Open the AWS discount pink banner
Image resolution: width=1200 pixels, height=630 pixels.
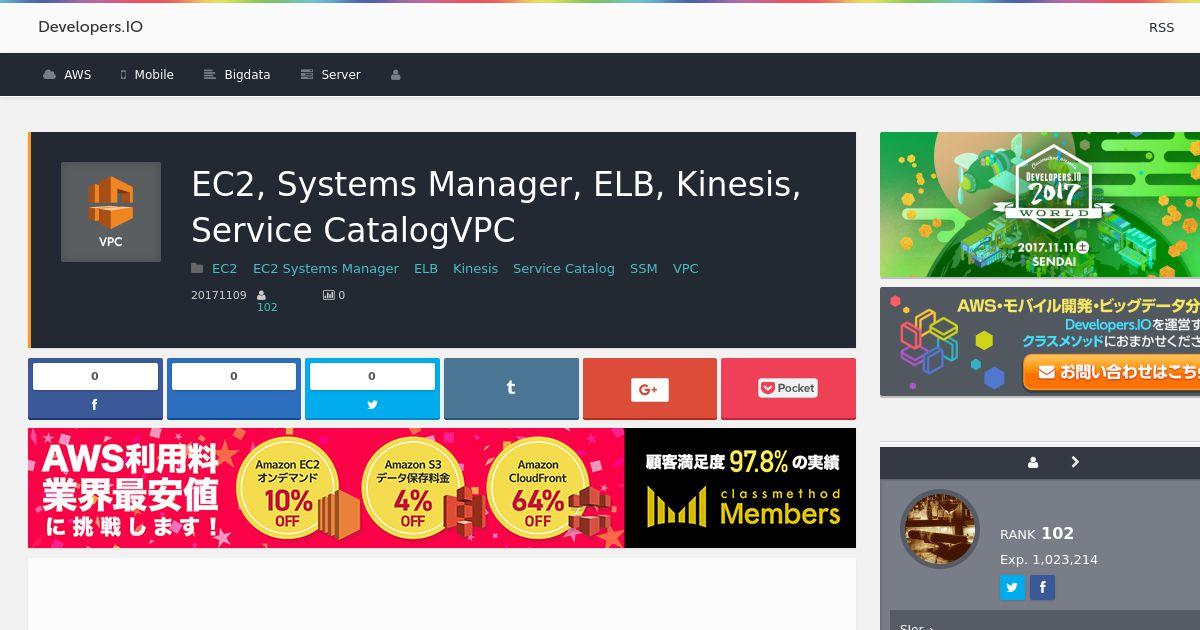click(x=326, y=488)
